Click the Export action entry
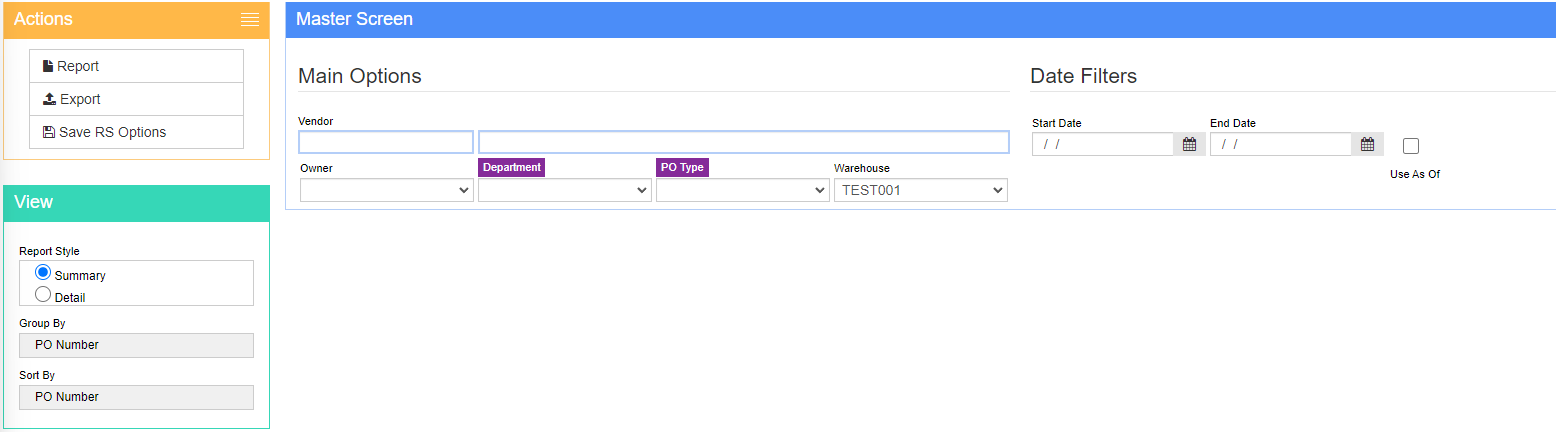The height and width of the screenshot is (432, 1556). tap(136, 99)
